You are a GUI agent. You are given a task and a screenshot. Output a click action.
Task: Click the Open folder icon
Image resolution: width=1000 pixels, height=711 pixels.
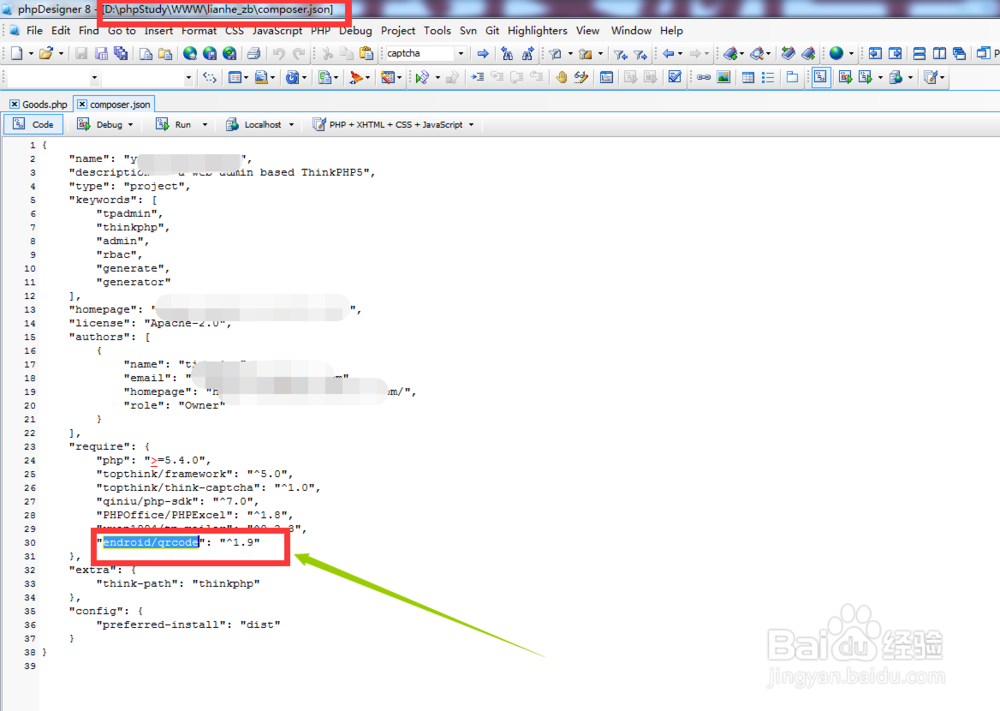[x=45, y=54]
